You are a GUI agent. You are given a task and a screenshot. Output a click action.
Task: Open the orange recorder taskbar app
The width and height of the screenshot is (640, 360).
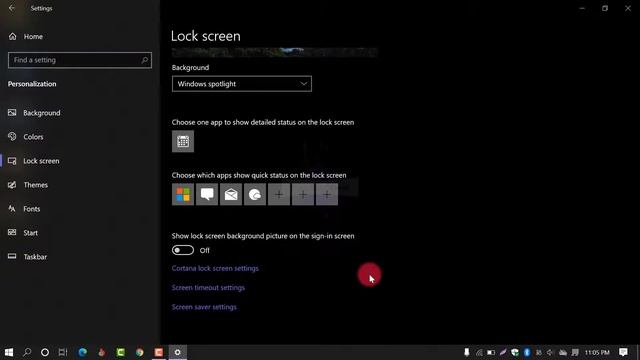pyautogui.click(x=159, y=352)
